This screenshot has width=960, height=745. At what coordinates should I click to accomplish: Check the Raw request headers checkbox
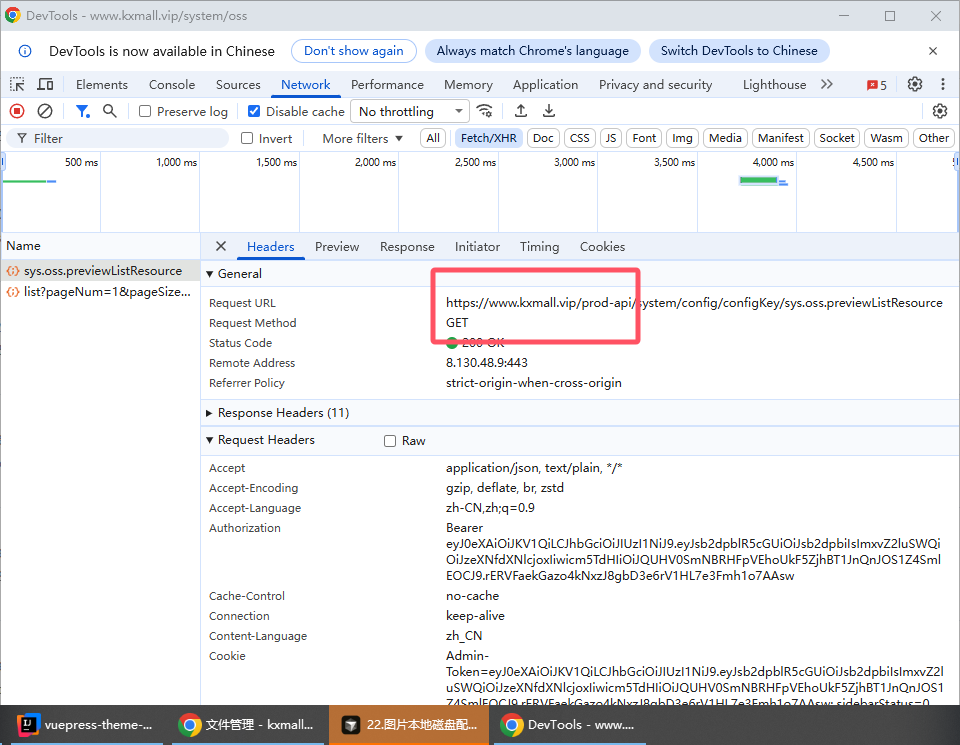(391, 441)
